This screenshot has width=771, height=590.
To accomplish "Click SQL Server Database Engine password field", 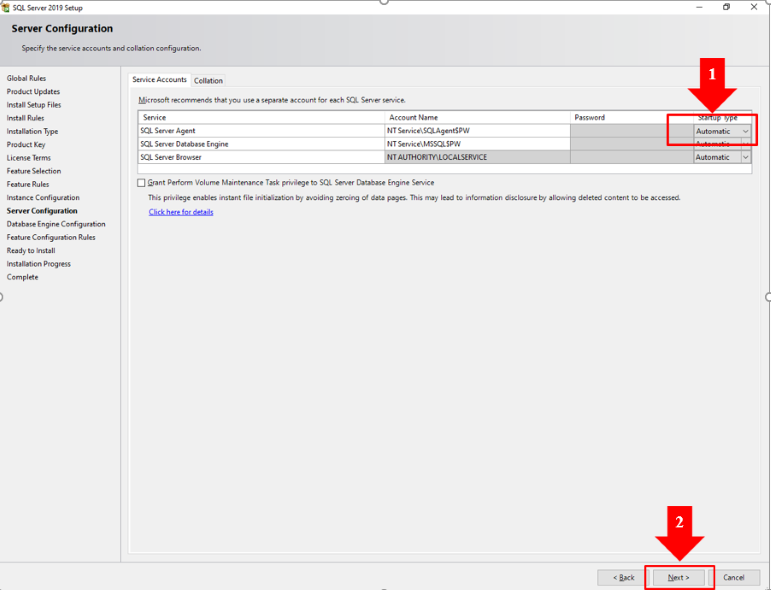I will (631, 144).
